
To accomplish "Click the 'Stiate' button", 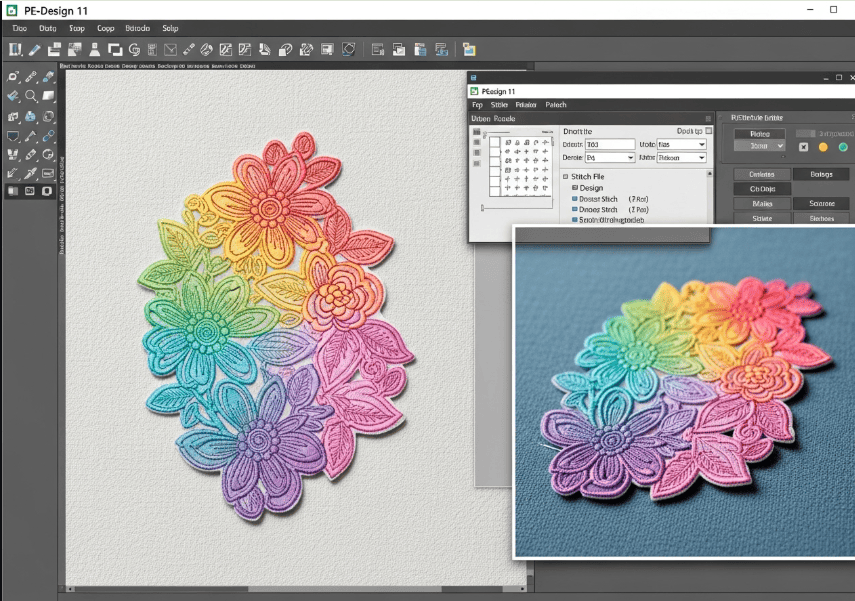I will pos(762,218).
